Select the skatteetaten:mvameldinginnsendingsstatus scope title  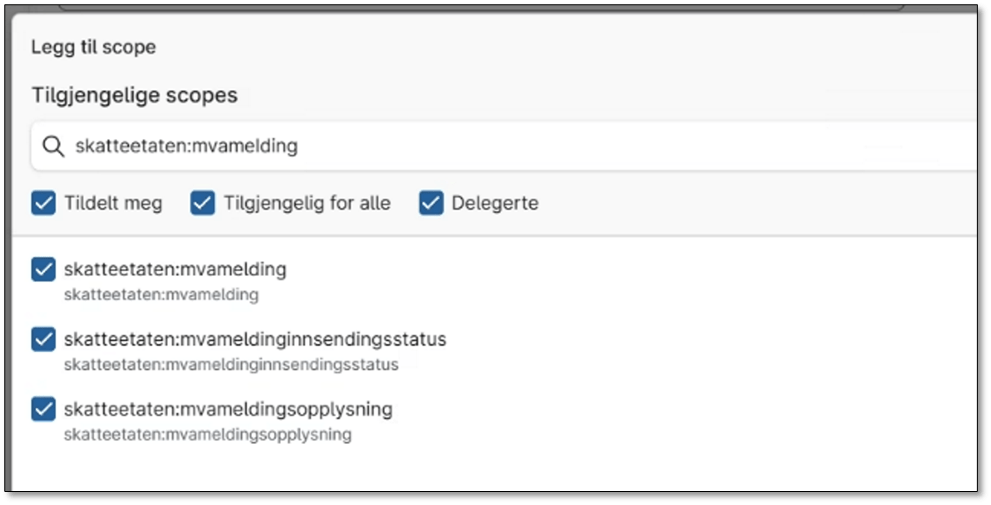(x=255, y=340)
